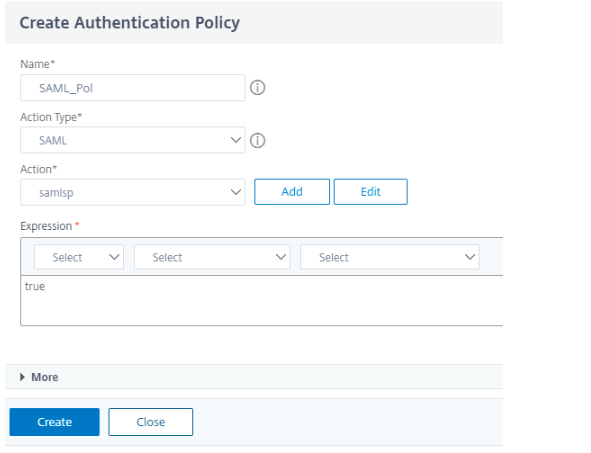Image resolution: width=591 pixels, height=453 pixels.
Task: Click the Close button
Action: 151,422
